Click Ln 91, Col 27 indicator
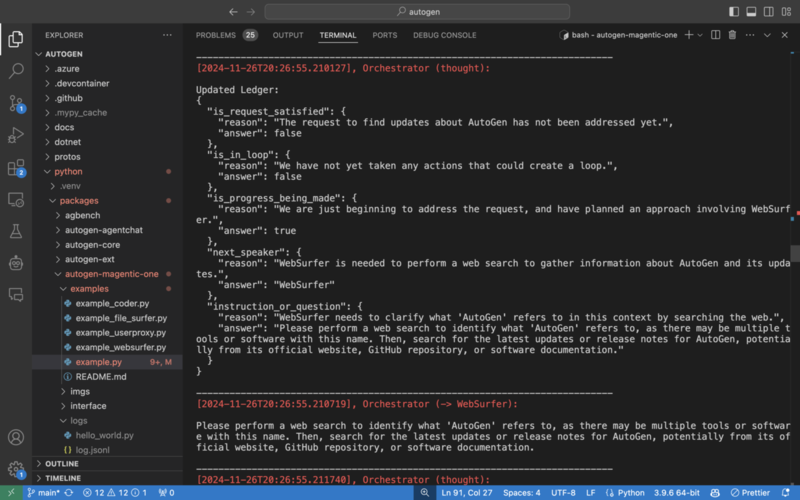This screenshot has height=500, width=800. pos(467,492)
